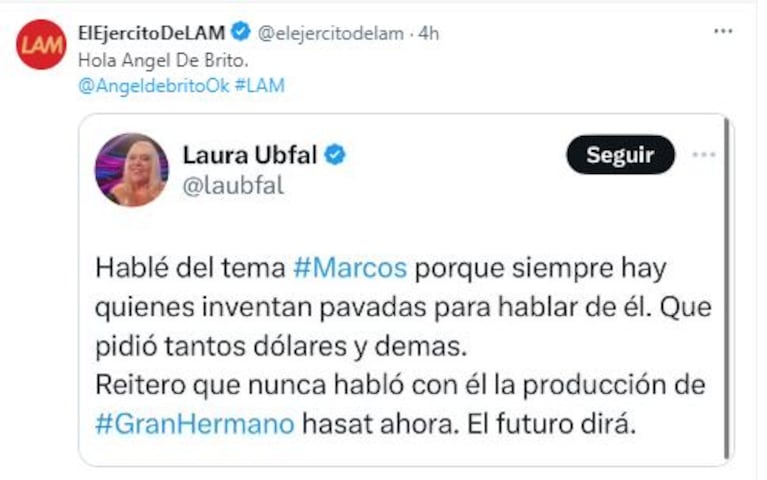Open the ElEjercitoDeLAM red LAM avatar
Image resolution: width=767 pixels, height=480 pixels.
click(x=41, y=45)
